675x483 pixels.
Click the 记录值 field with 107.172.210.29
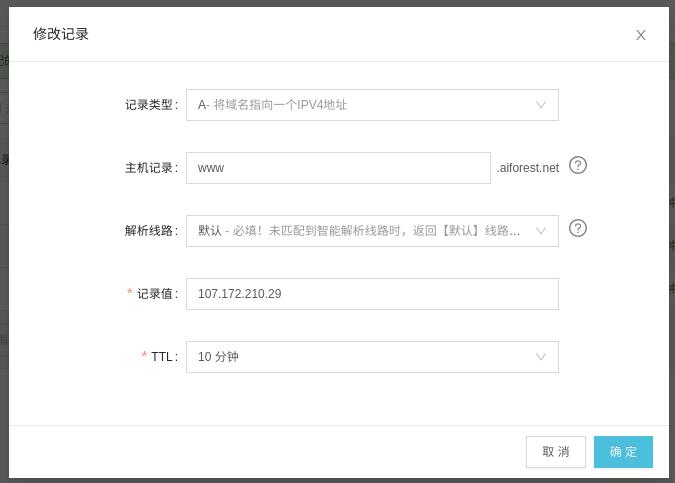[372, 294]
